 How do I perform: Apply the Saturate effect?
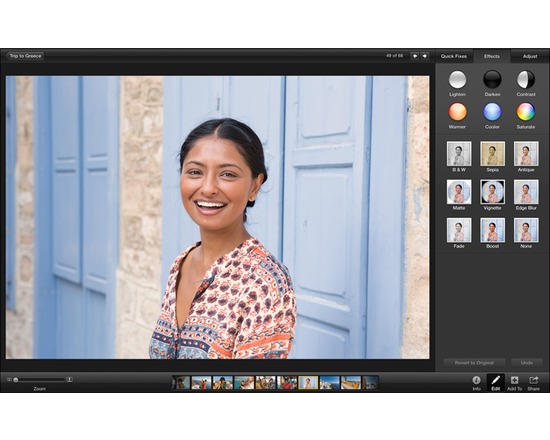[x=526, y=112]
